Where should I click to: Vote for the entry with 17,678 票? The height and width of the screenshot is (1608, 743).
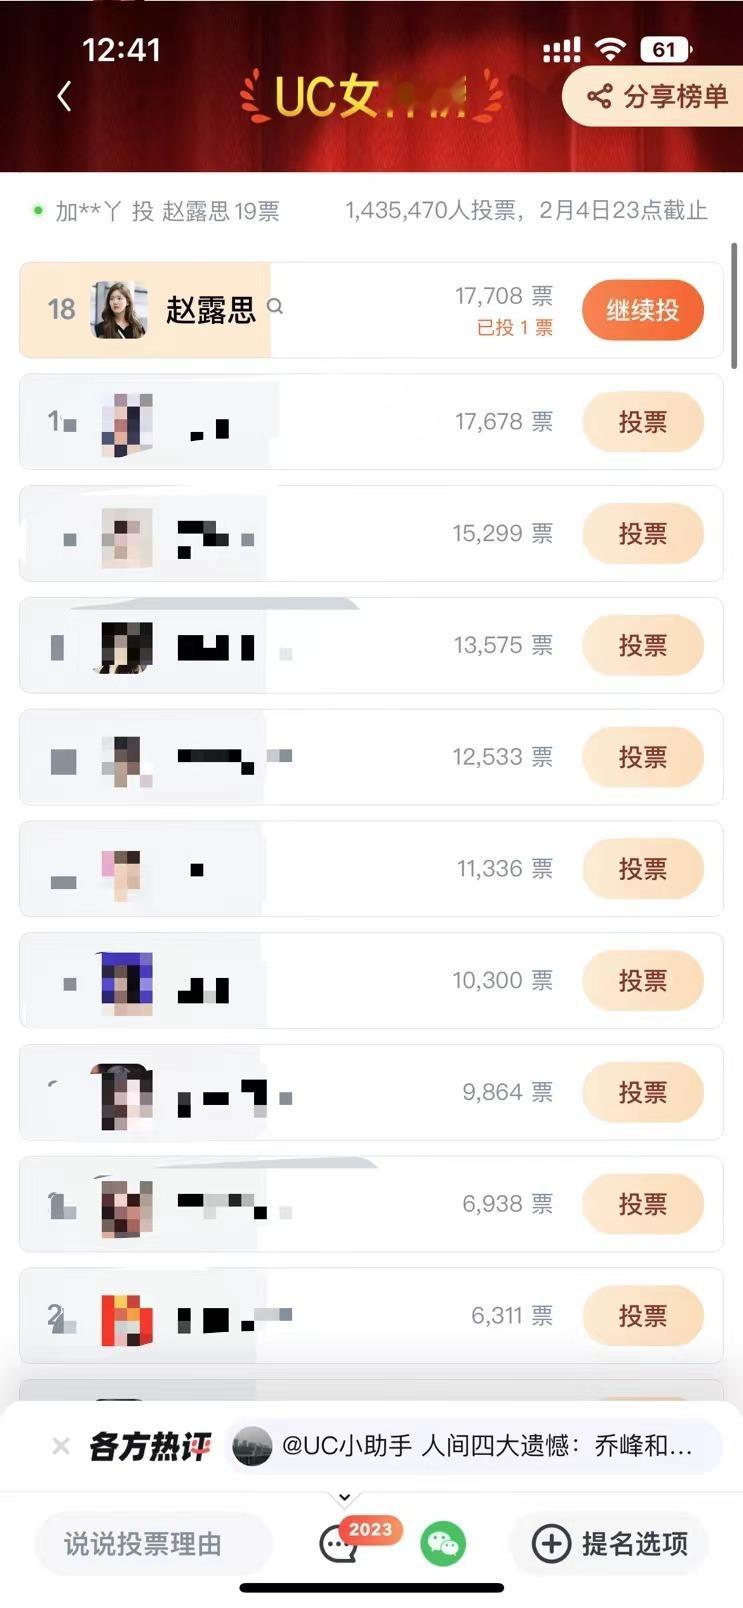point(642,422)
